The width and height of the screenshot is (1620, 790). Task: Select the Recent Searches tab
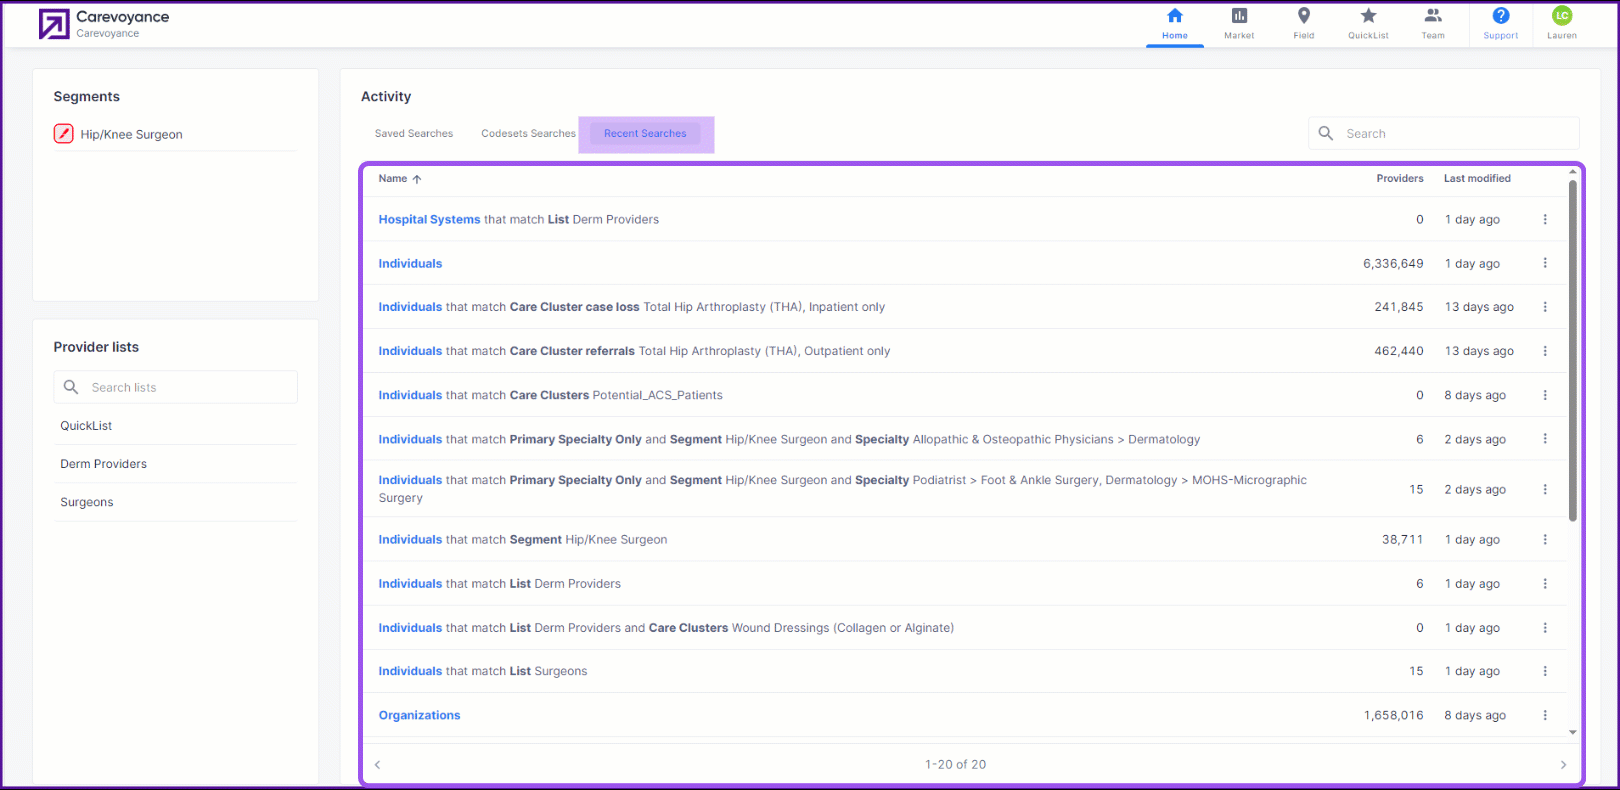click(645, 134)
